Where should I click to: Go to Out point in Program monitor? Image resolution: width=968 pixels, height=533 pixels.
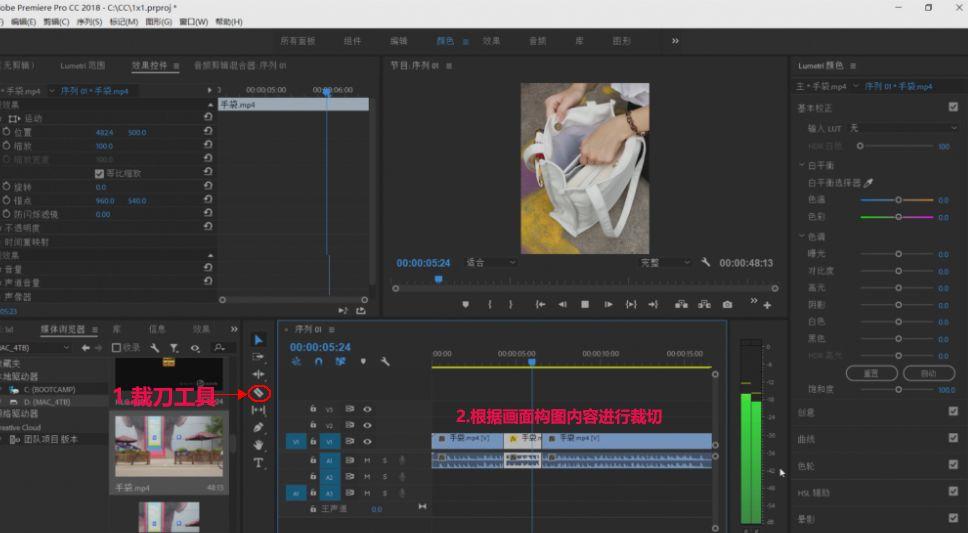pyautogui.click(x=653, y=304)
